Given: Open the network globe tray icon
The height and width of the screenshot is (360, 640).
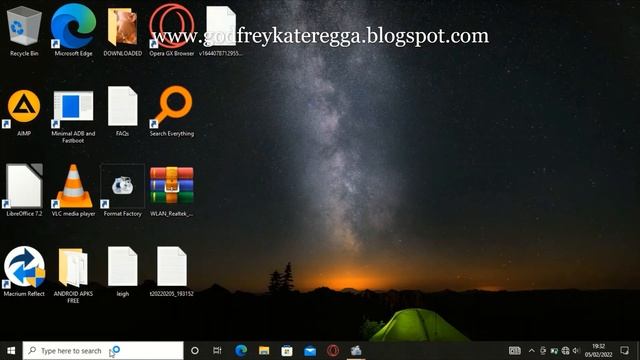Looking at the screenshot, I should click(x=565, y=351).
